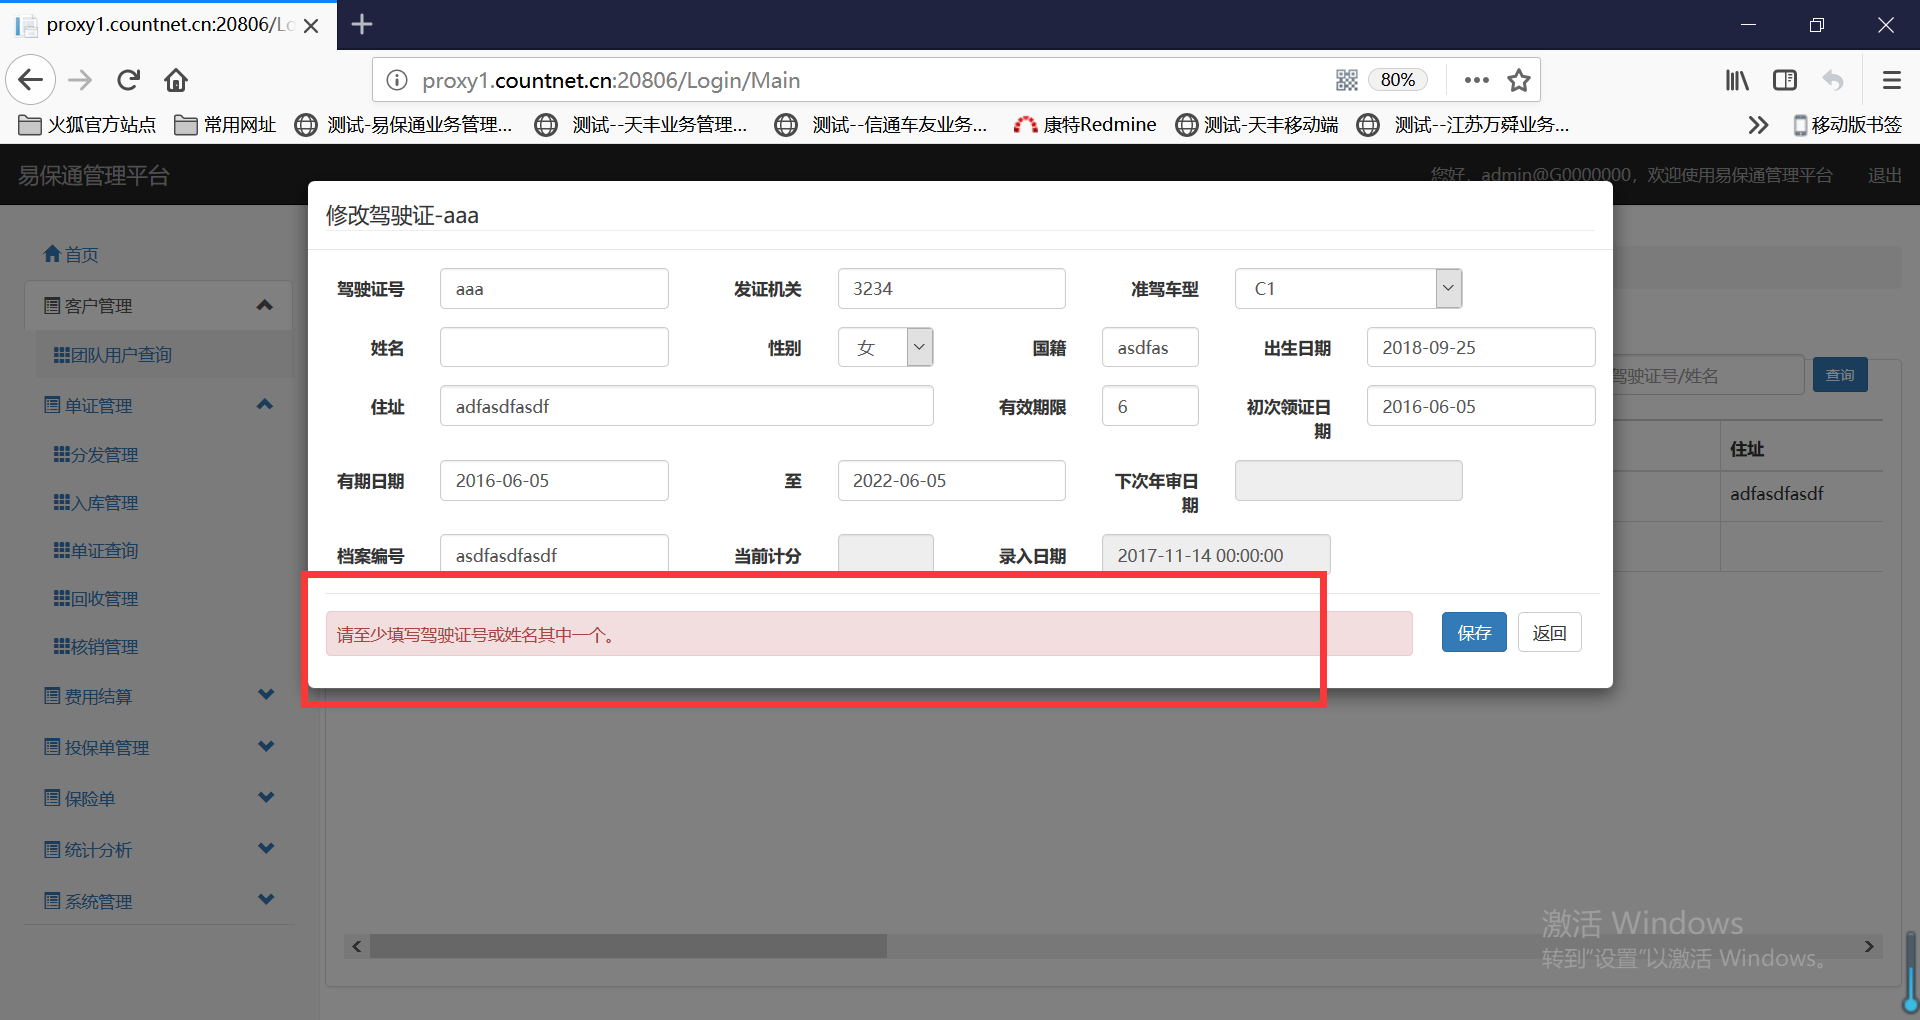Click the 返回 return button

click(x=1549, y=633)
